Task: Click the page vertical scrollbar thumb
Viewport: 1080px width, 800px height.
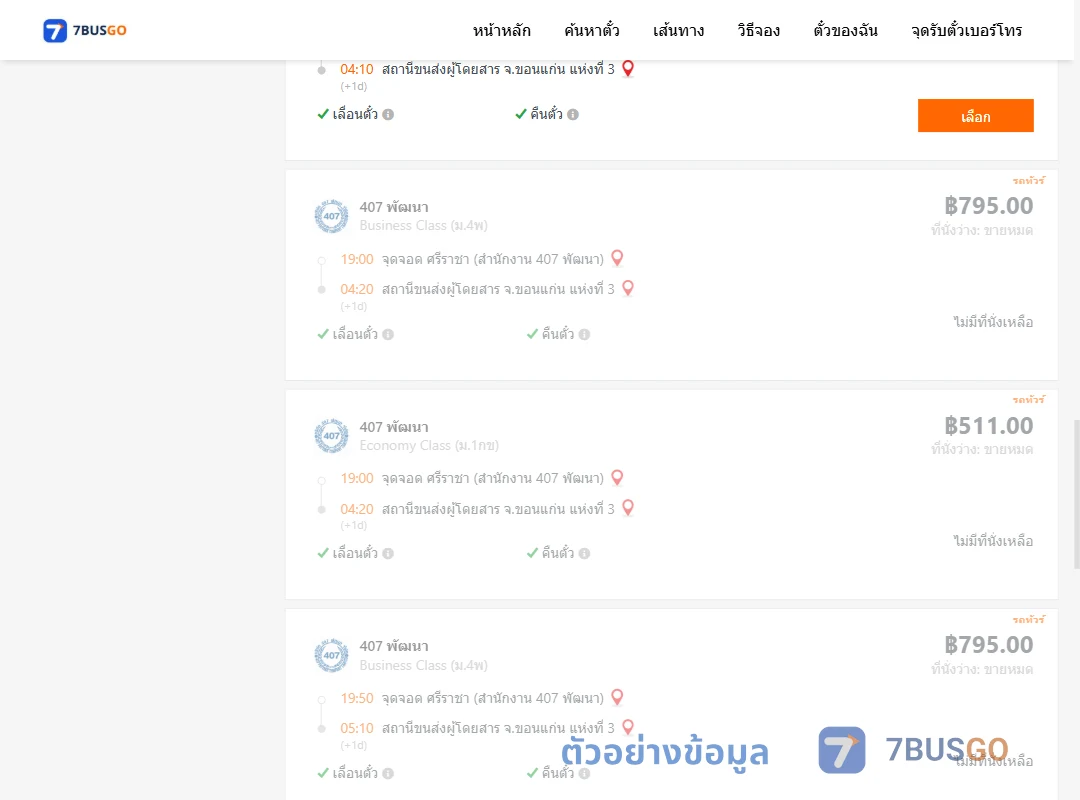Action: [1077, 493]
